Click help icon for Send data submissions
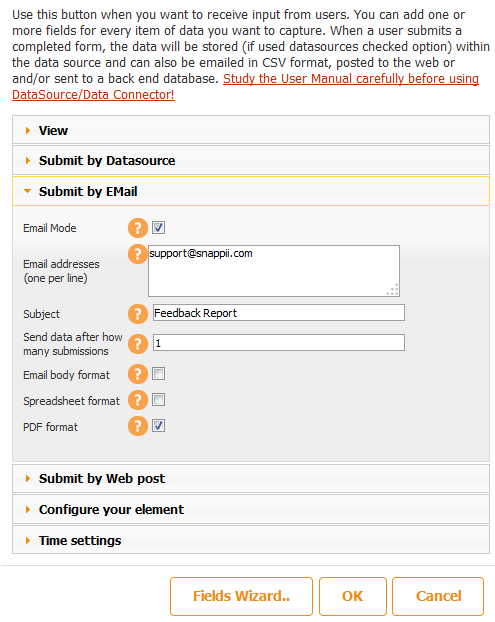The image size is (495, 622). pyautogui.click(x=138, y=344)
